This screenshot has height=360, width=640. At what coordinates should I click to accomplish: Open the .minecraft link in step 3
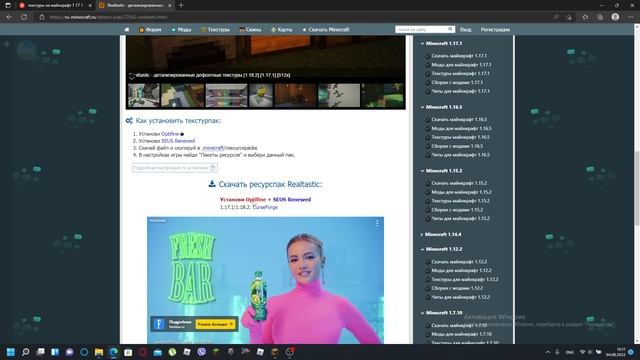(x=213, y=148)
